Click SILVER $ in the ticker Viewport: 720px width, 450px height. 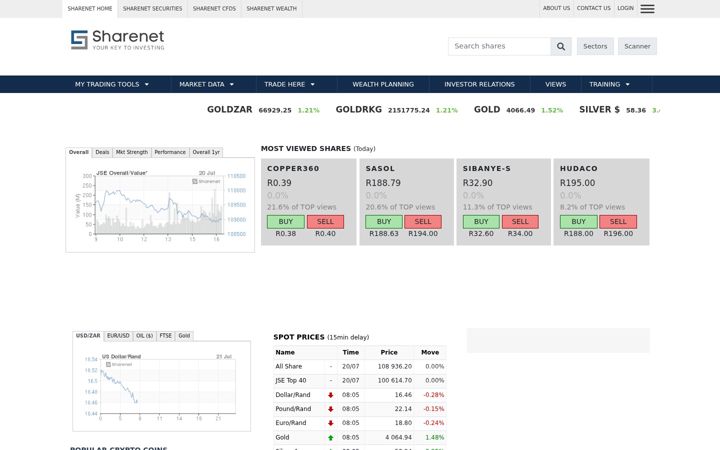[599, 110]
